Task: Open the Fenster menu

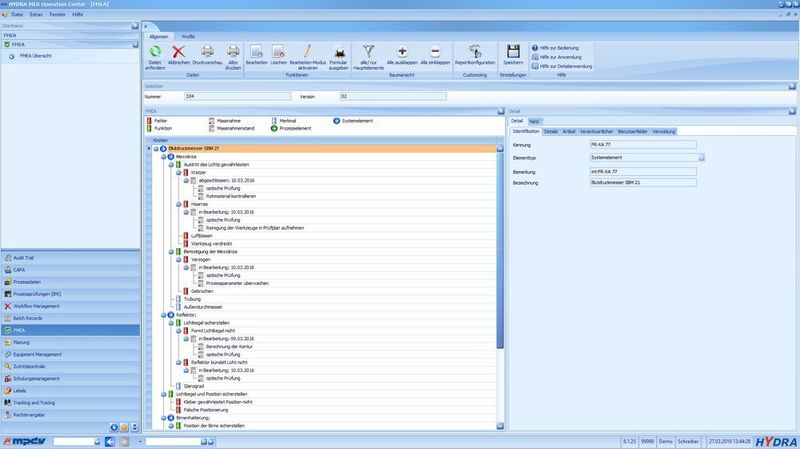Action: (x=58, y=14)
